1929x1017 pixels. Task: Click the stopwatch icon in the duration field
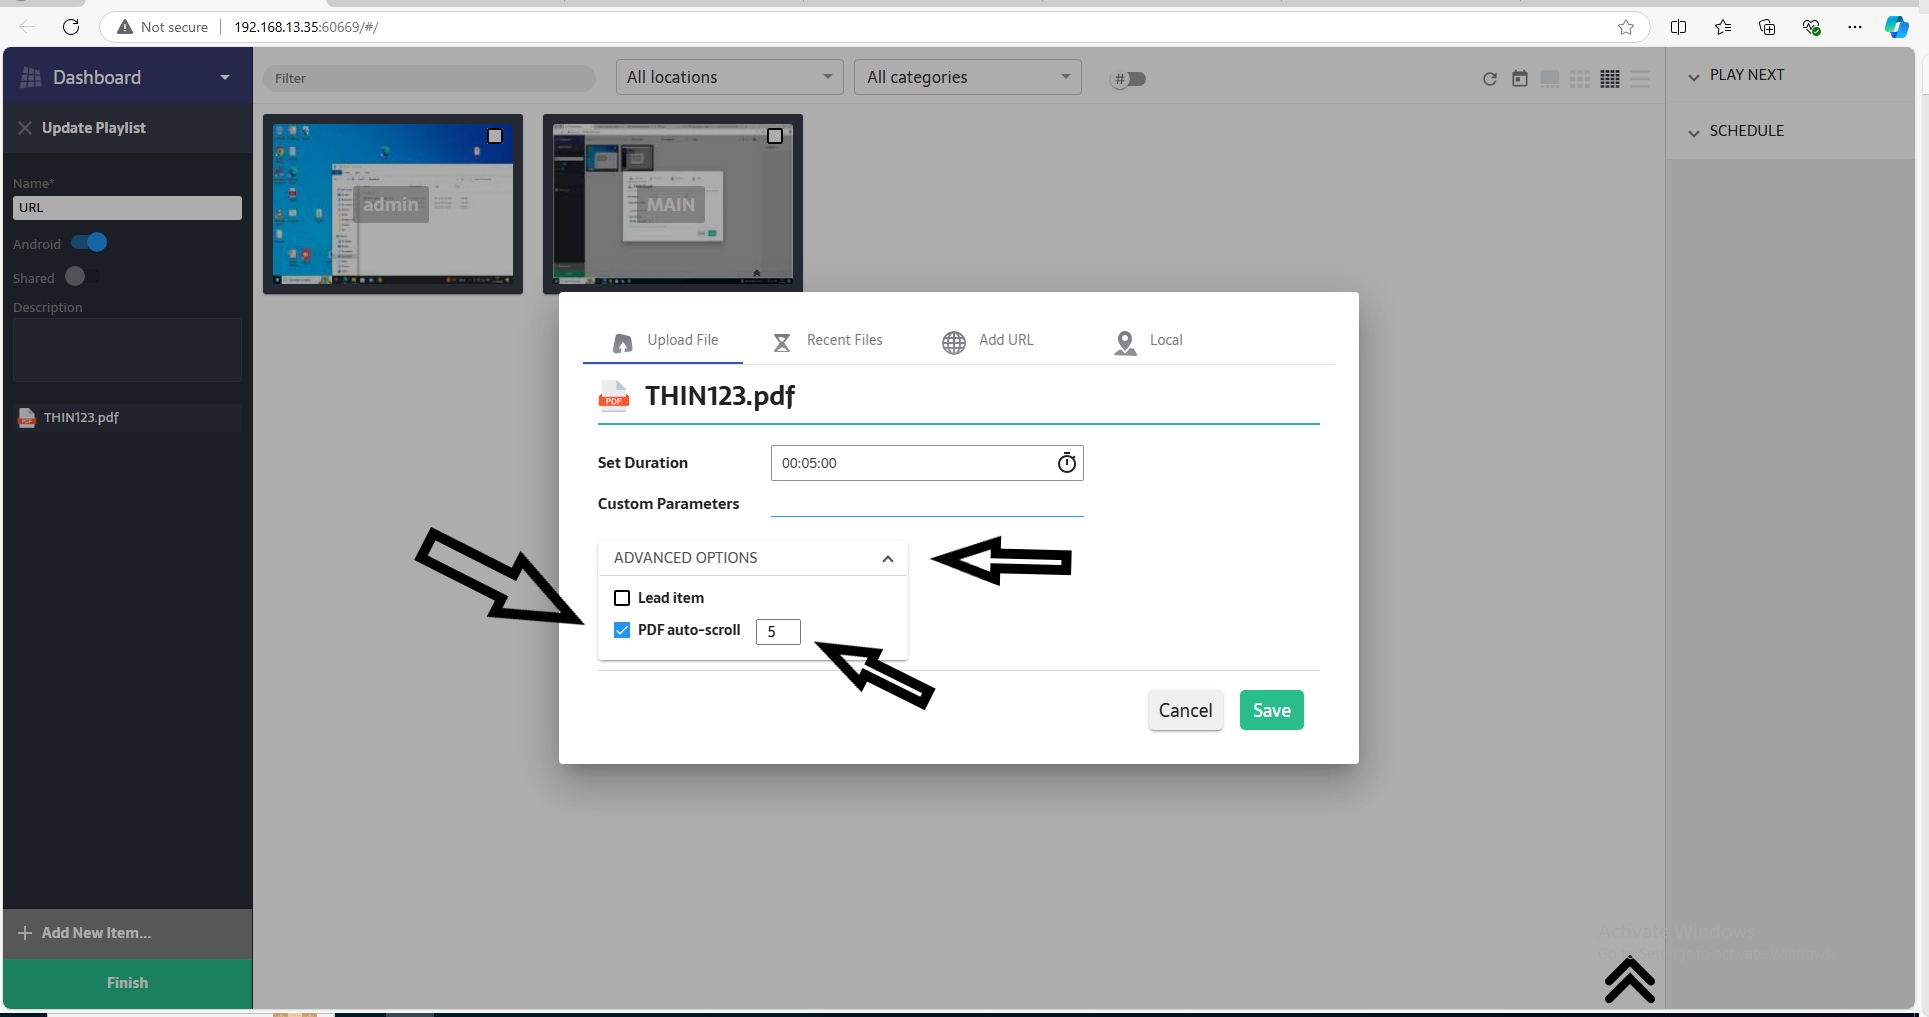(x=1067, y=463)
